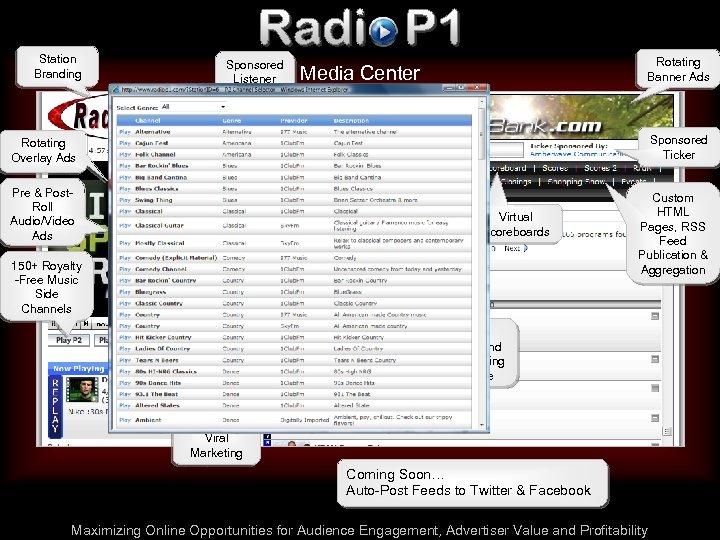Click the vertical REPLAY button
The height and width of the screenshot is (540, 720).
click(x=55, y=406)
